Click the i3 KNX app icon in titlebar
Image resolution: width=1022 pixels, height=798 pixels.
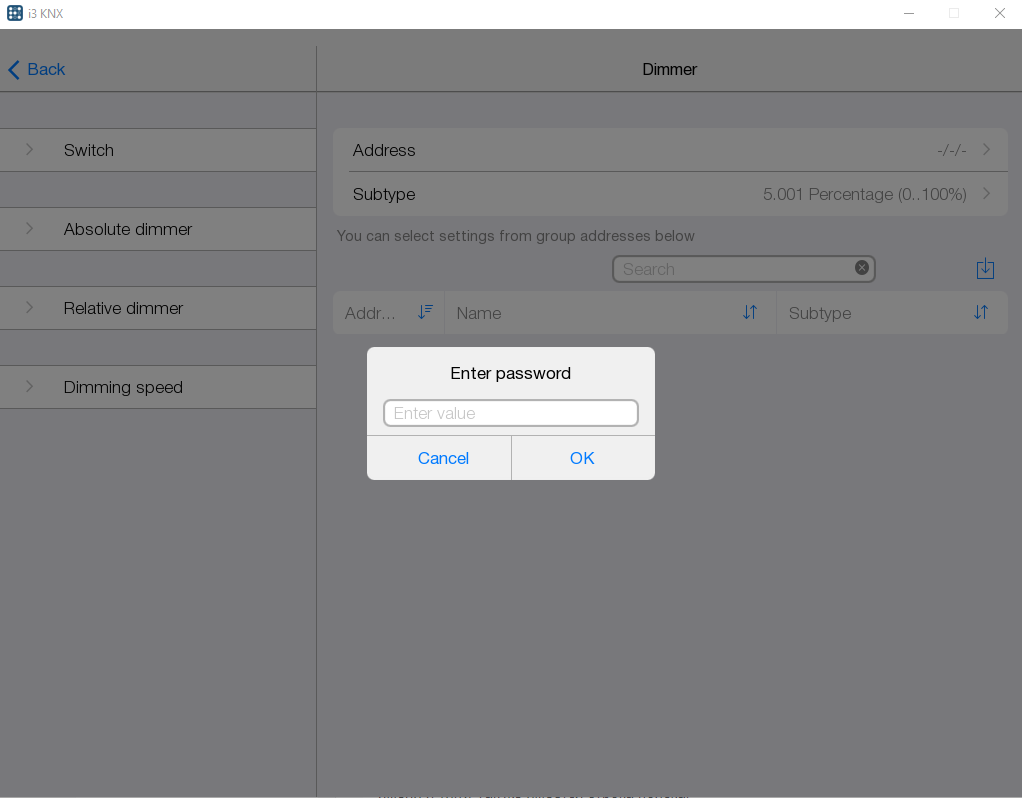point(13,13)
